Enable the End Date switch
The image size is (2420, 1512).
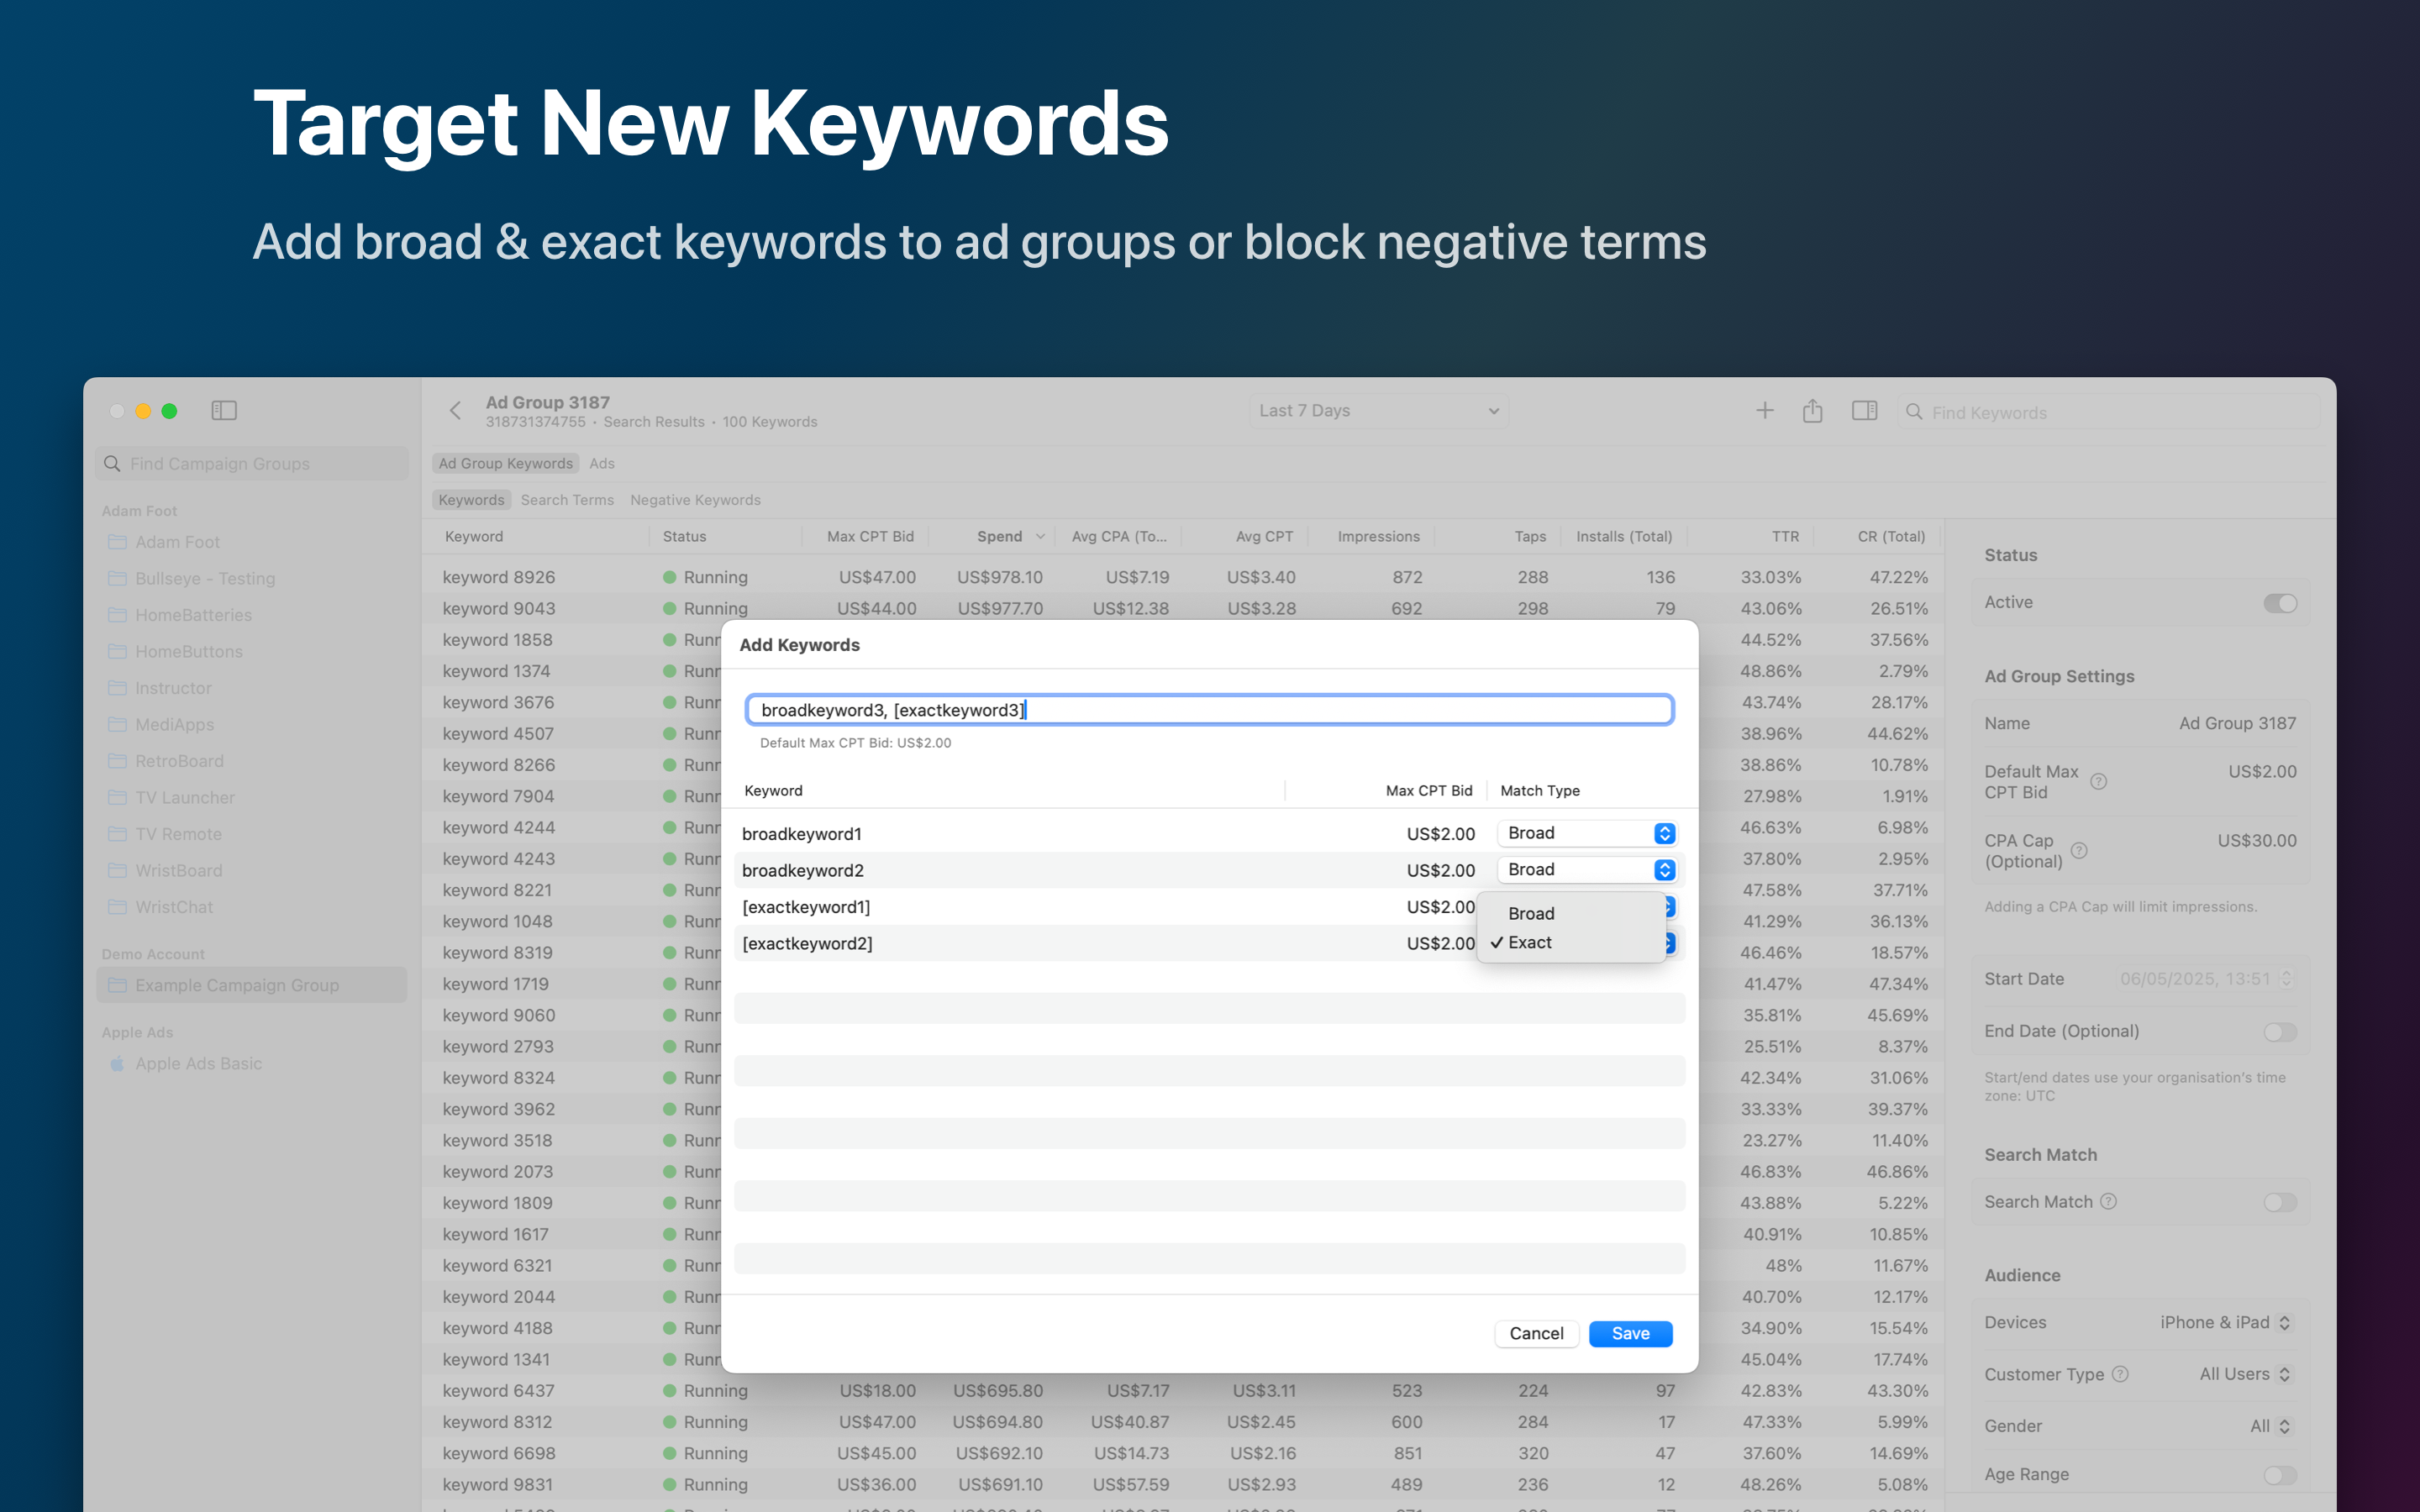tap(2280, 1031)
